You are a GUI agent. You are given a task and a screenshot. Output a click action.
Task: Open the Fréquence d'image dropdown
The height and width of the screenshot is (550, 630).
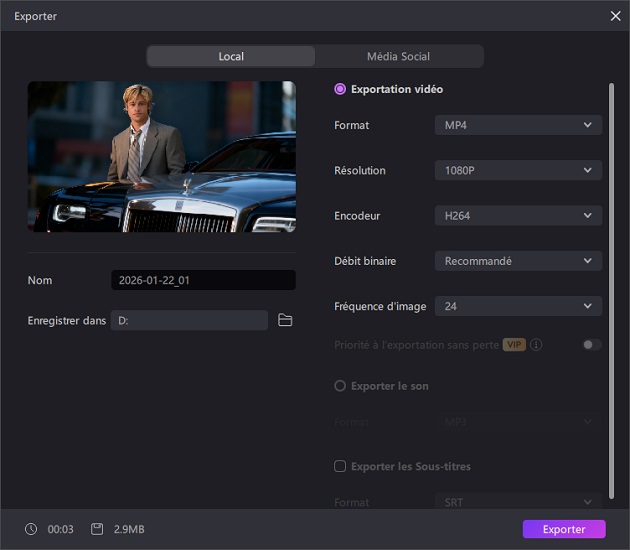[518, 306]
